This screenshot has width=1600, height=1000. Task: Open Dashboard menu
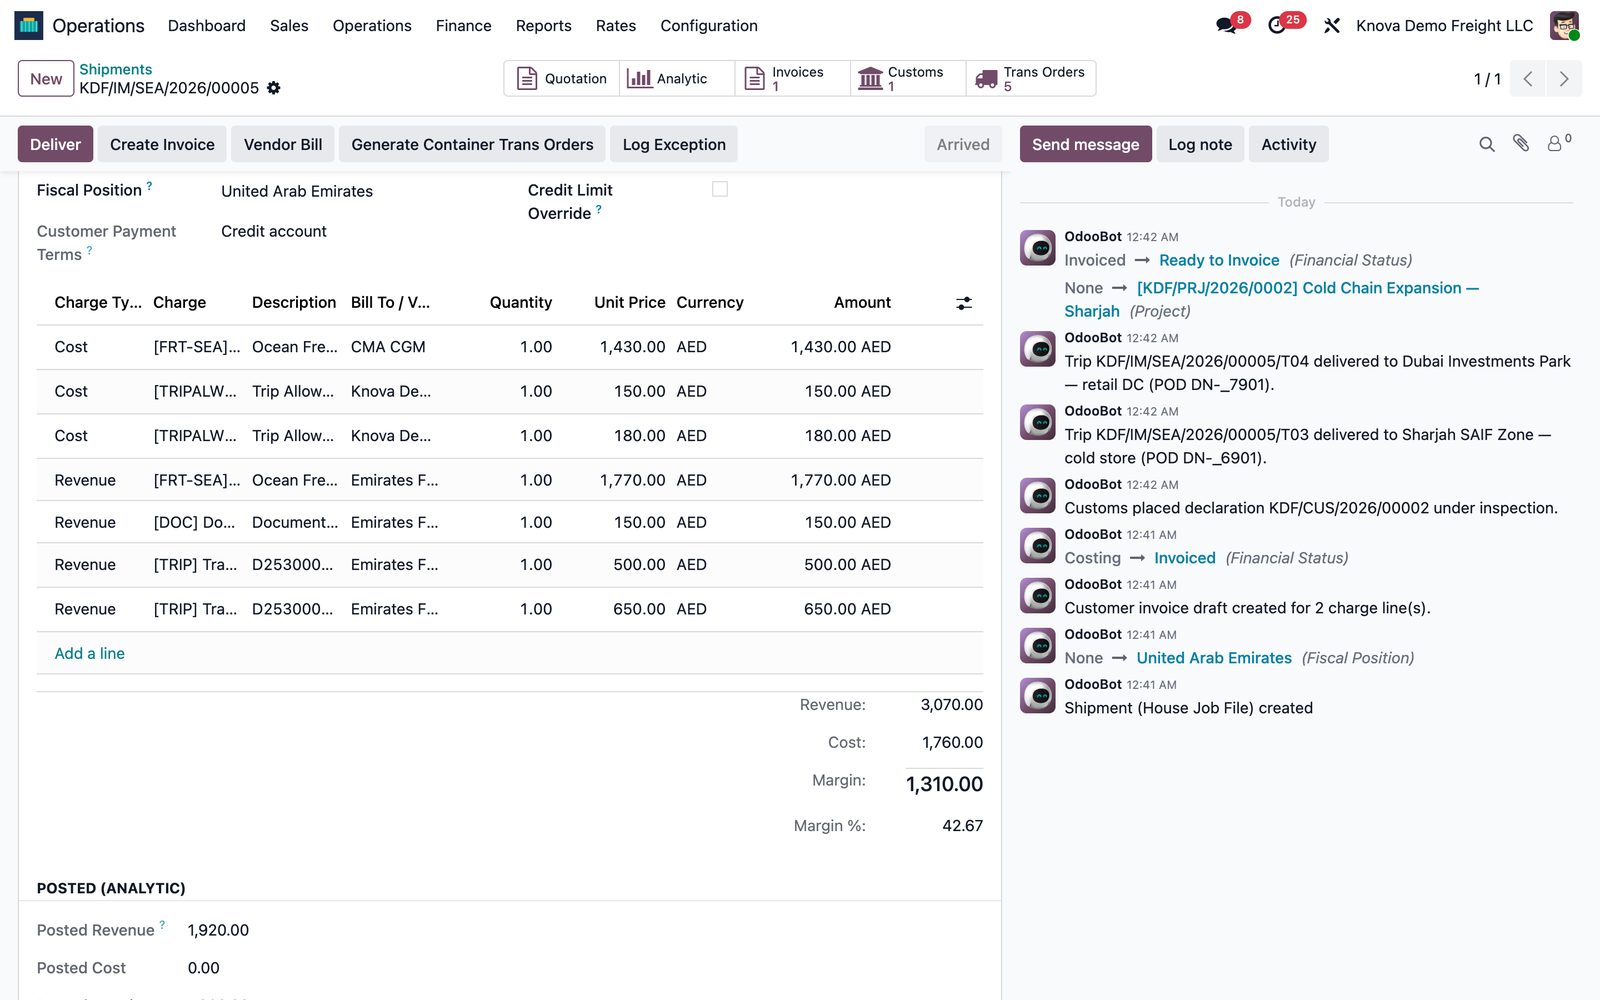point(207,26)
